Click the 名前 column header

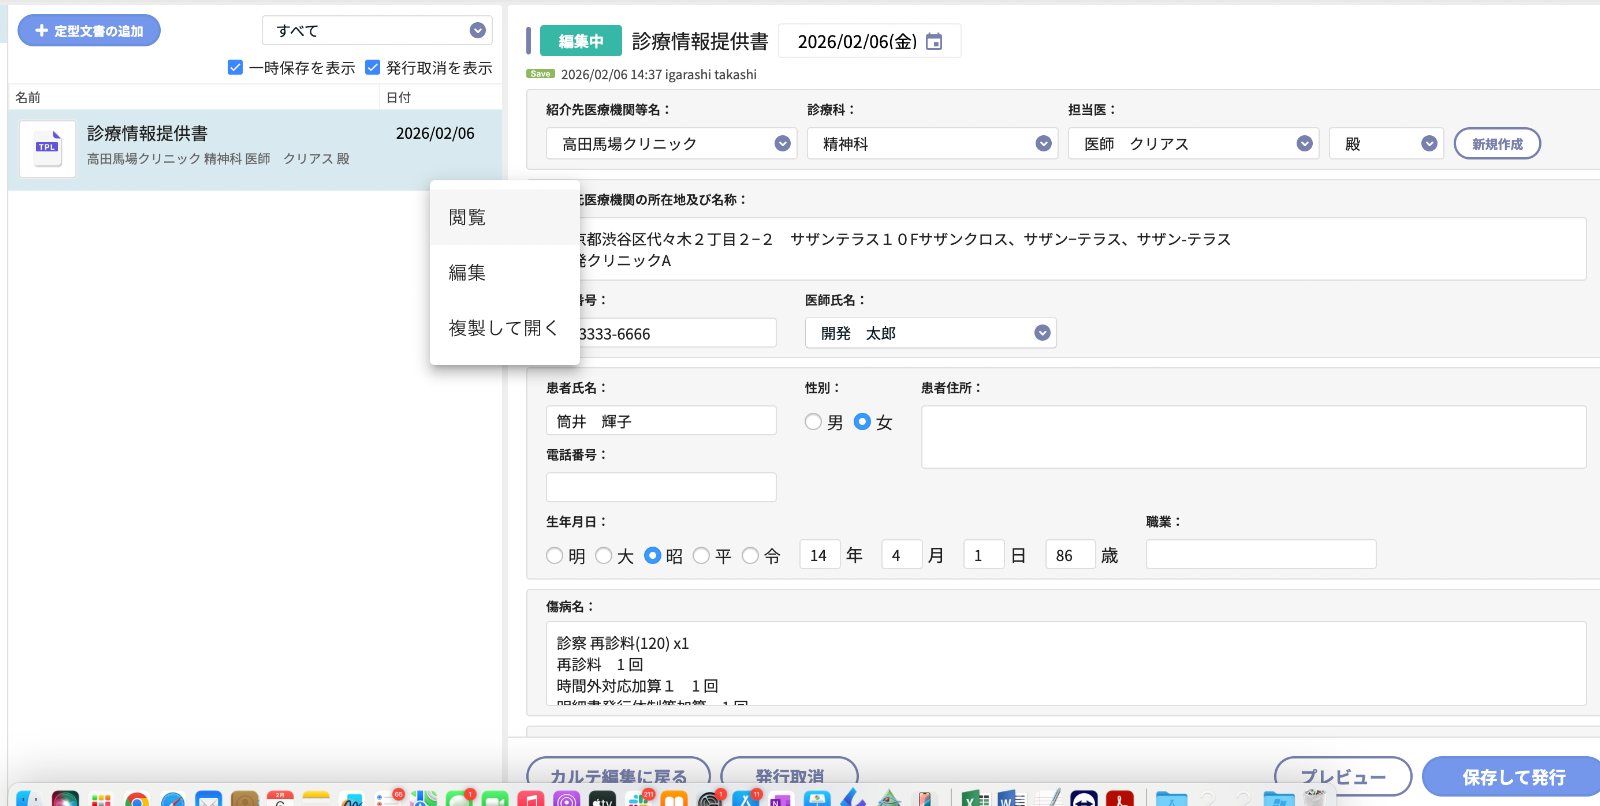click(x=28, y=97)
